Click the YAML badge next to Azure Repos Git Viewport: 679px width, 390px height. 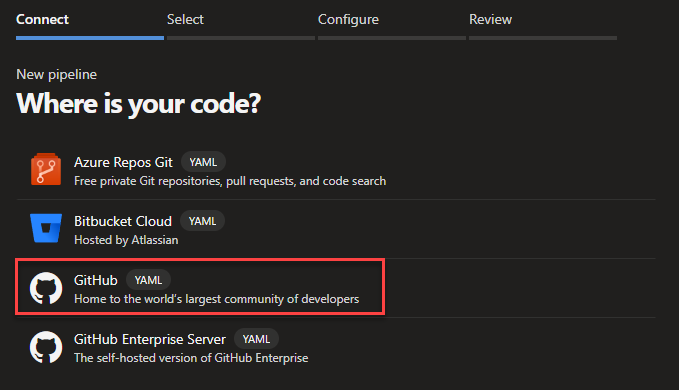click(203, 162)
